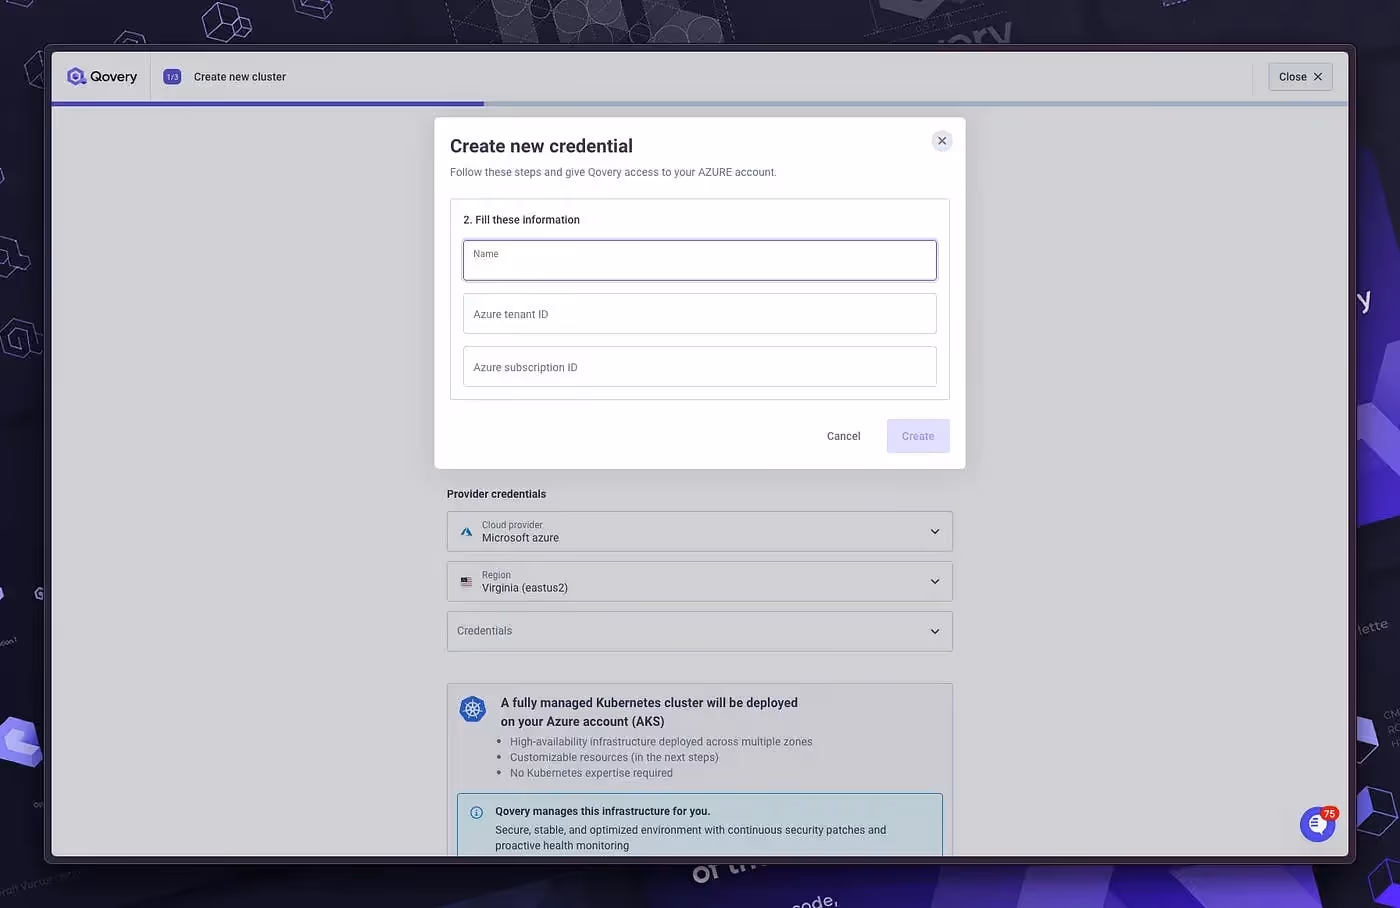Click the Kubernetes icon in the AKS banner
The width and height of the screenshot is (1400, 908).
tap(472, 708)
